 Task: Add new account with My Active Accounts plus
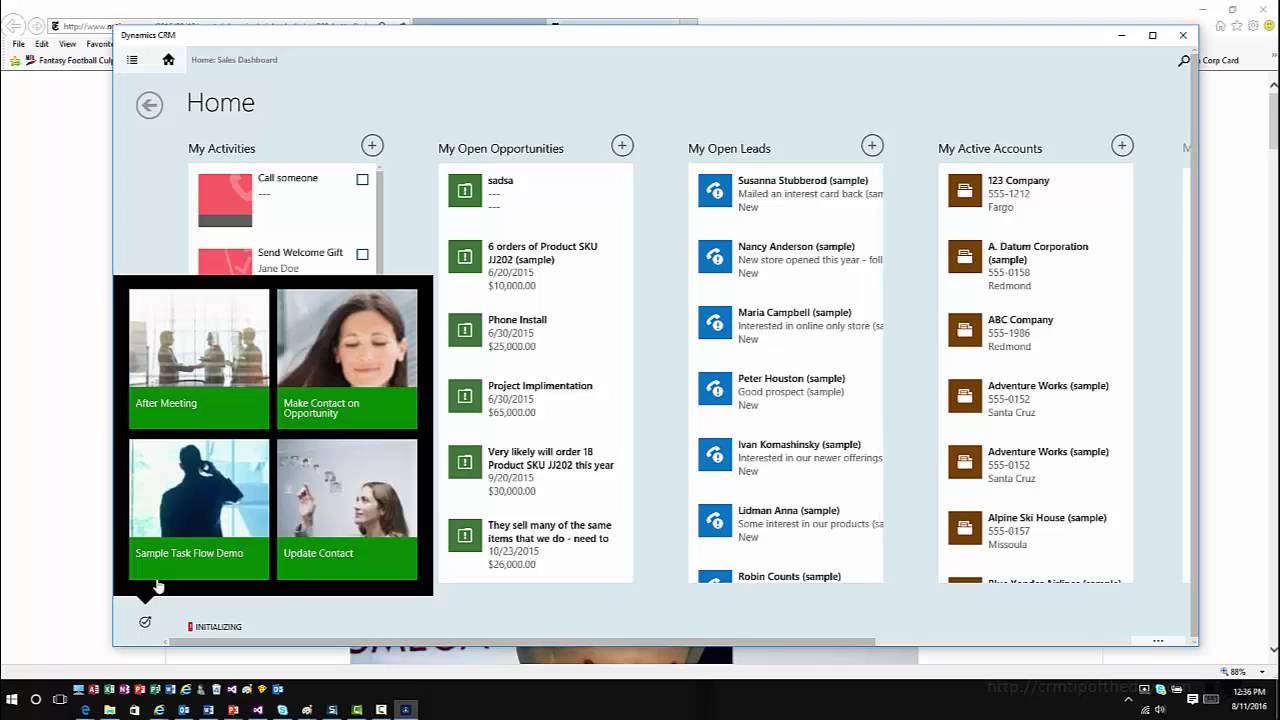pos(1122,146)
